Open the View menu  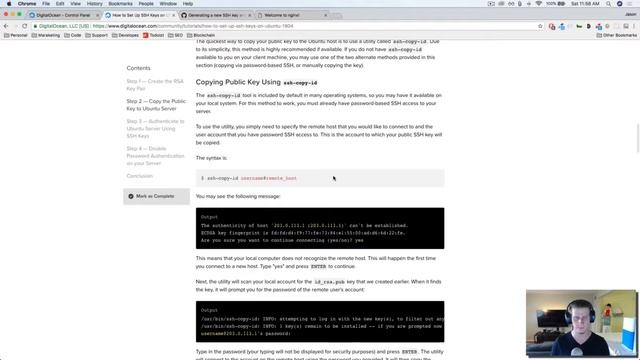click(x=76, y=4)
